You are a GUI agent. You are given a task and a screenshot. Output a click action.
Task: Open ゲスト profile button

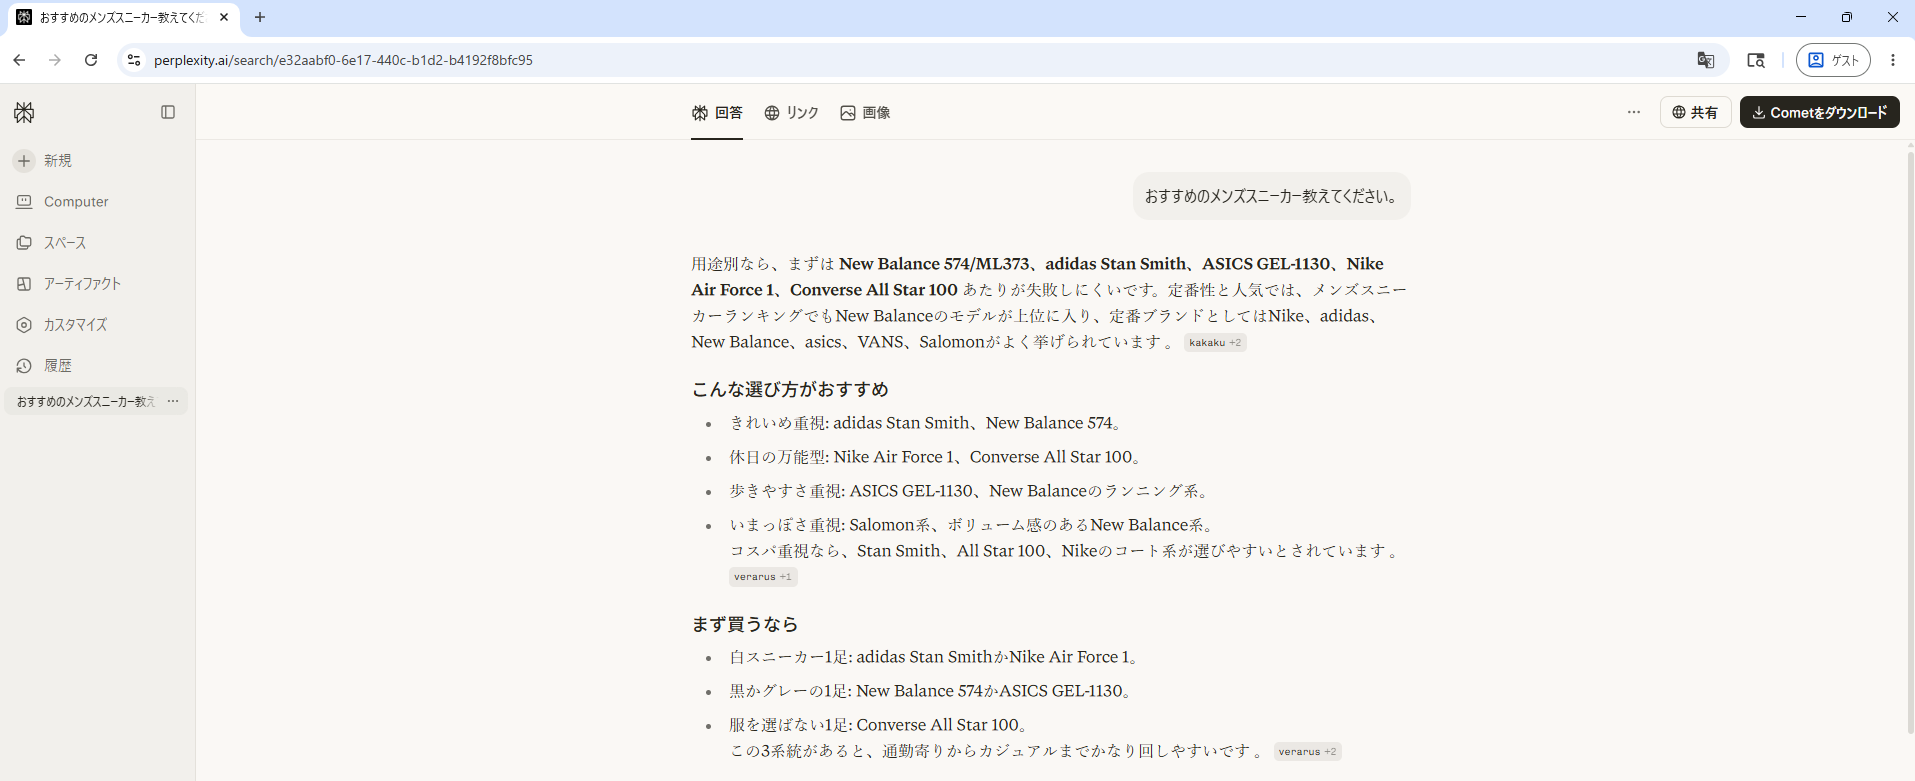[1833, 60]
